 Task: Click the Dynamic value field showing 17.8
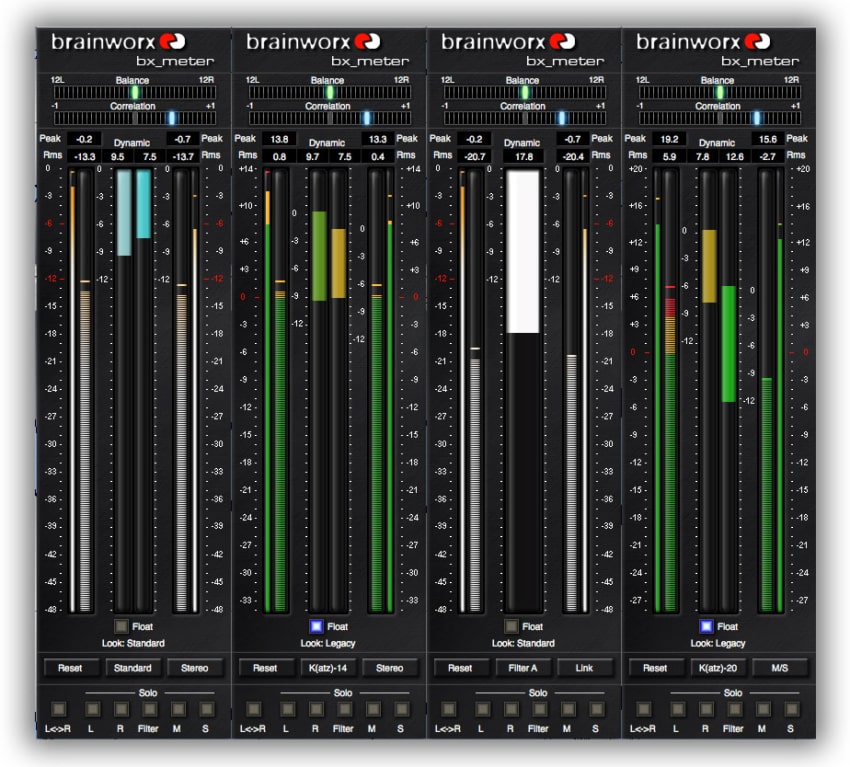point(522,156)
